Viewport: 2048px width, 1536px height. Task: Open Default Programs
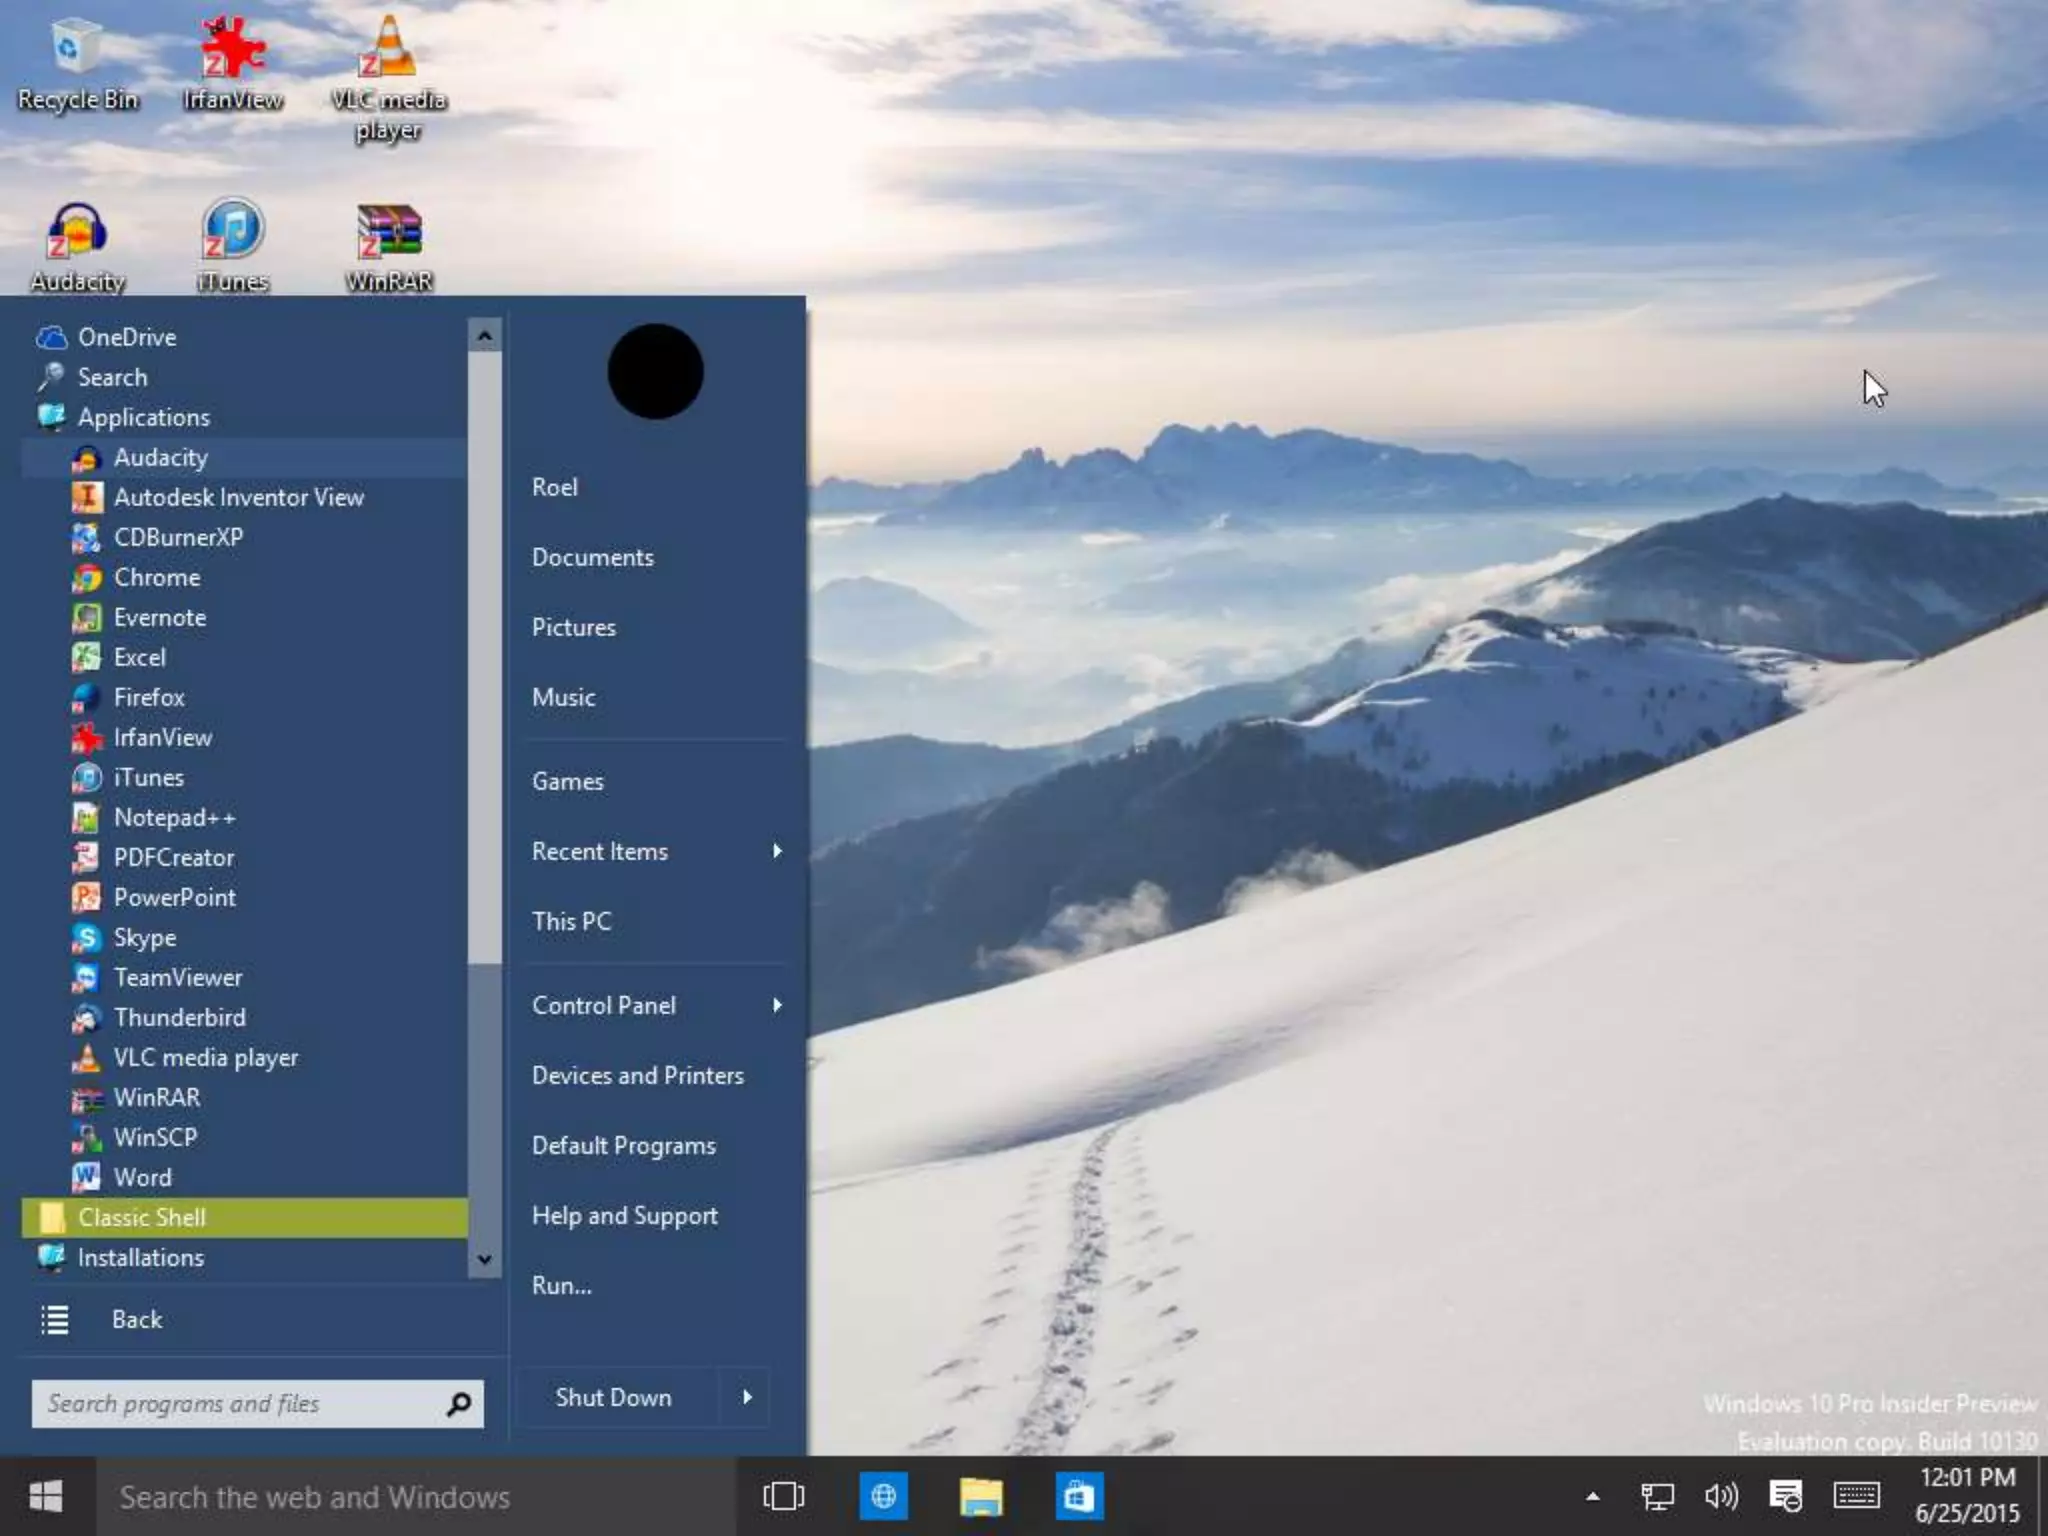click(x=656, y=1145)
